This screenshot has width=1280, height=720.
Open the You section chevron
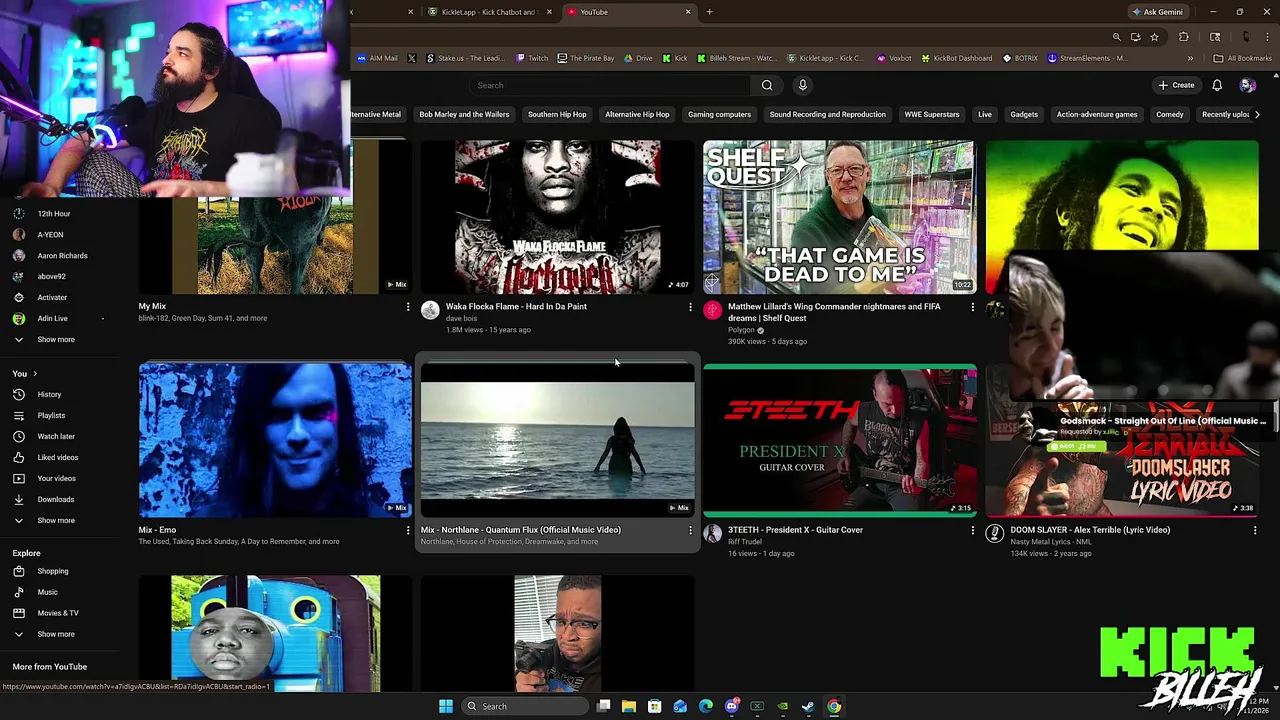(35, 374)
